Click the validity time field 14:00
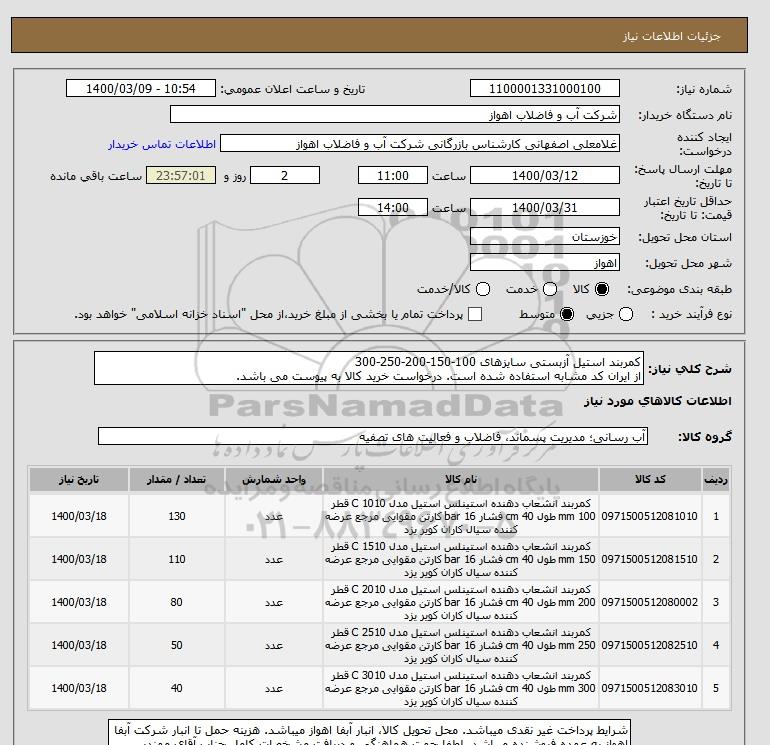Image resolution: width=770 pixels, height=745 pixels. click(393, 207)
